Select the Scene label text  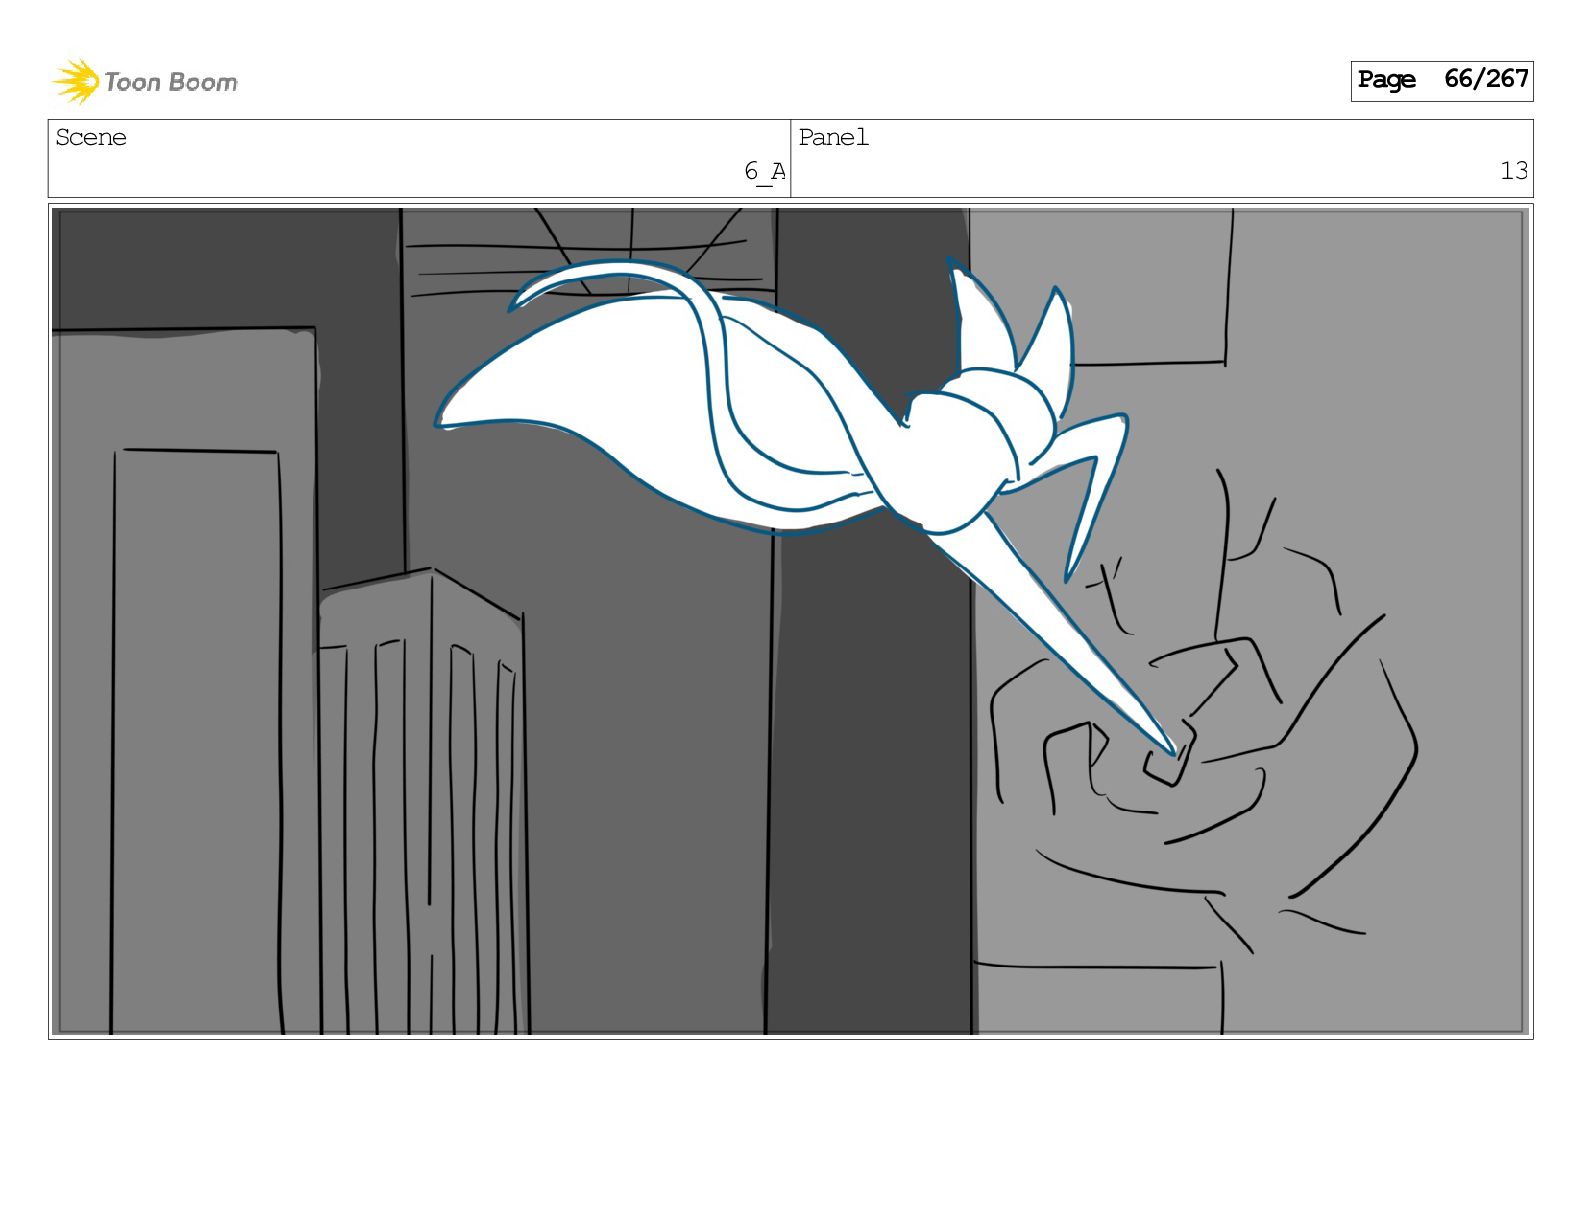tap(91, 138)
